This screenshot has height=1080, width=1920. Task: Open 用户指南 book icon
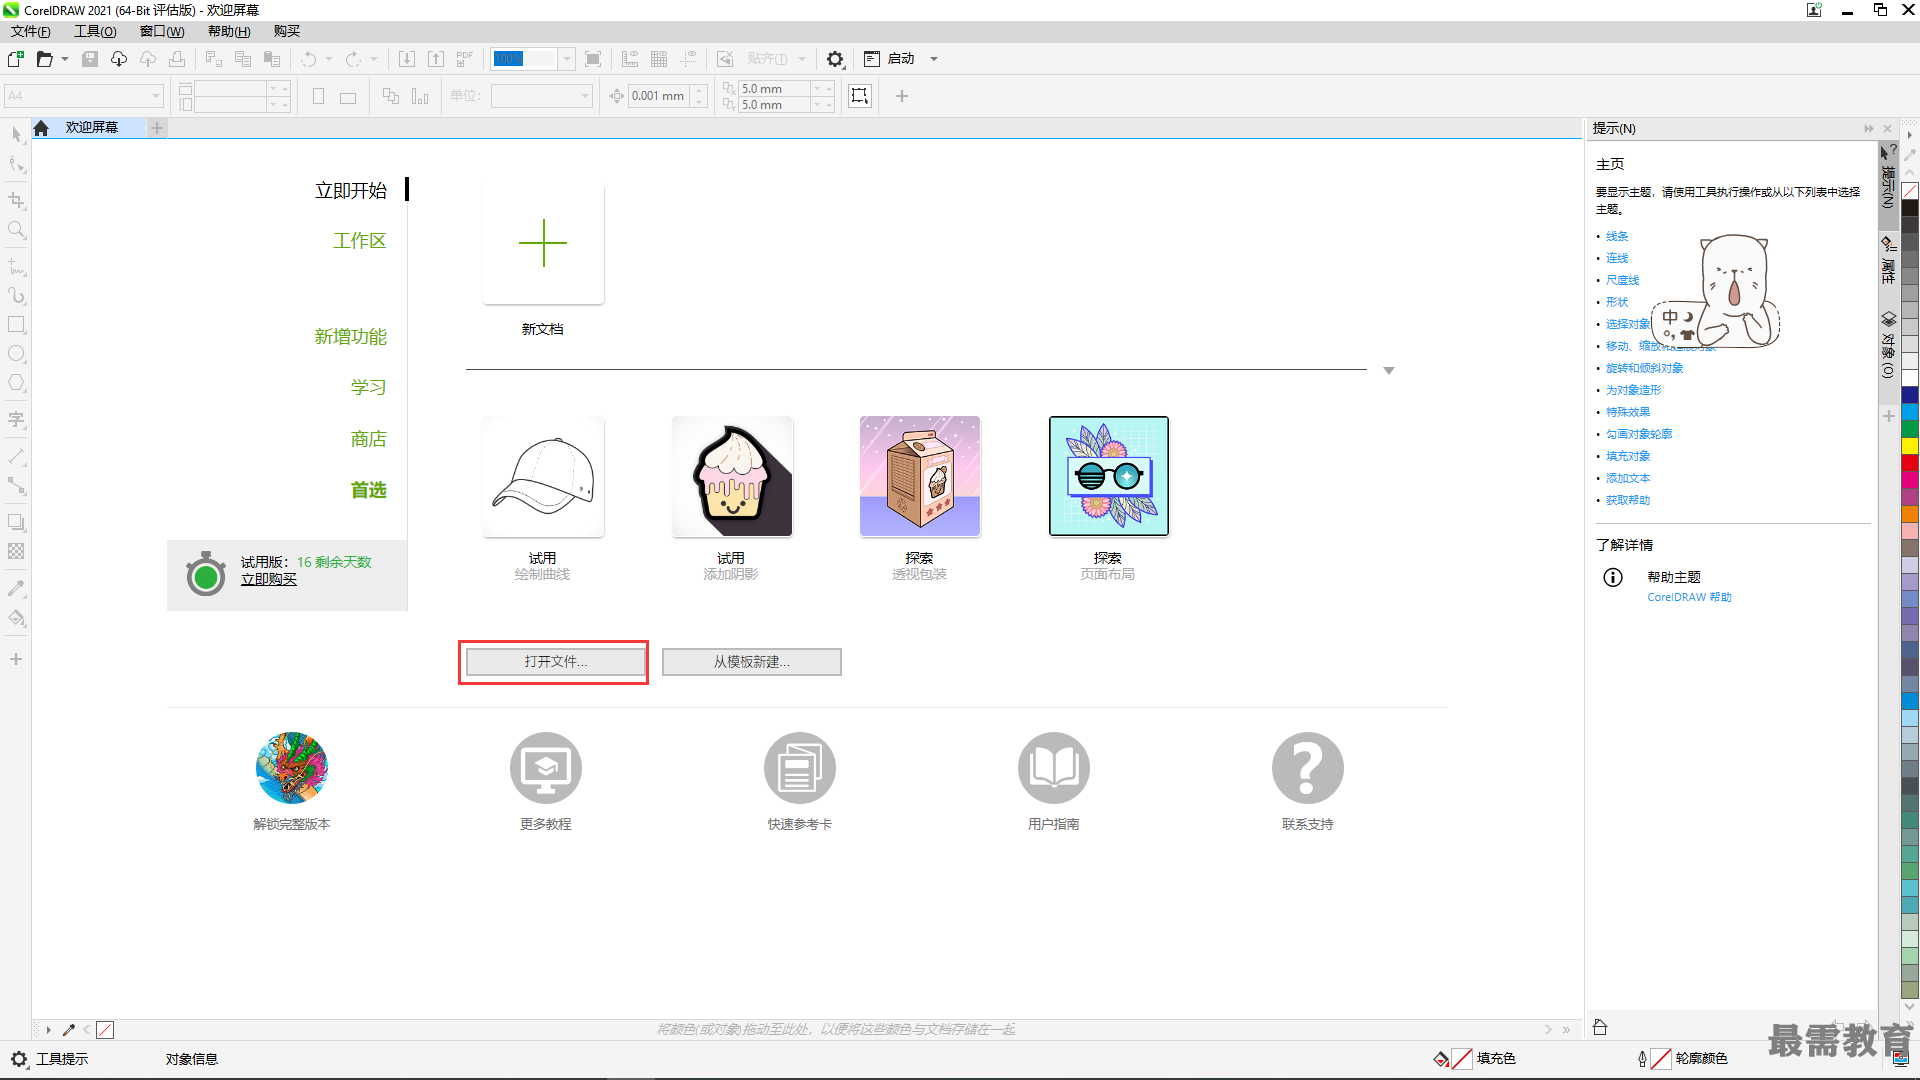[1054, 768]
